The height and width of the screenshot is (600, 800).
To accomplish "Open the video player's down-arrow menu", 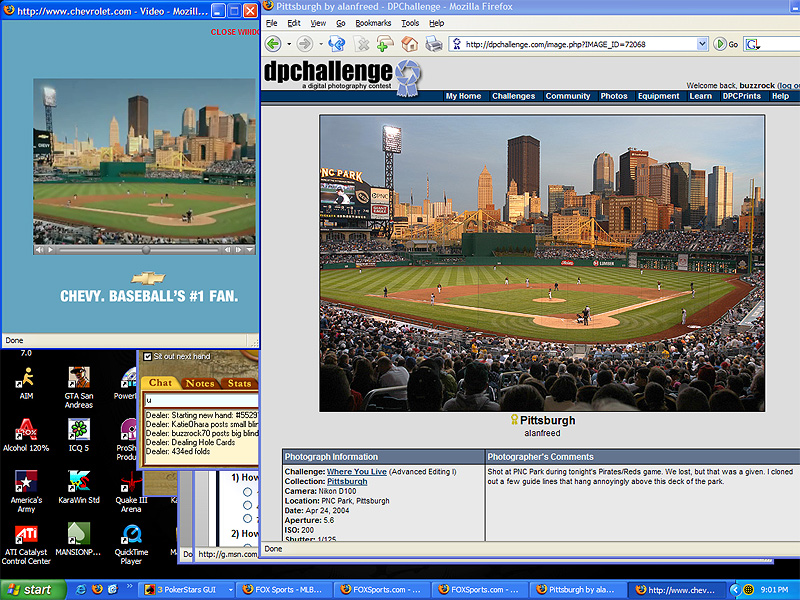I will click(x=249, y=249).
